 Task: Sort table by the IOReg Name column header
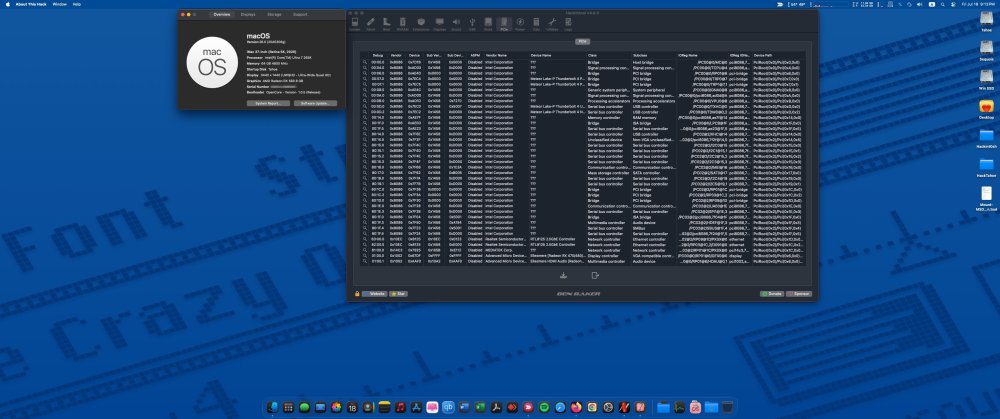[702, 55]
